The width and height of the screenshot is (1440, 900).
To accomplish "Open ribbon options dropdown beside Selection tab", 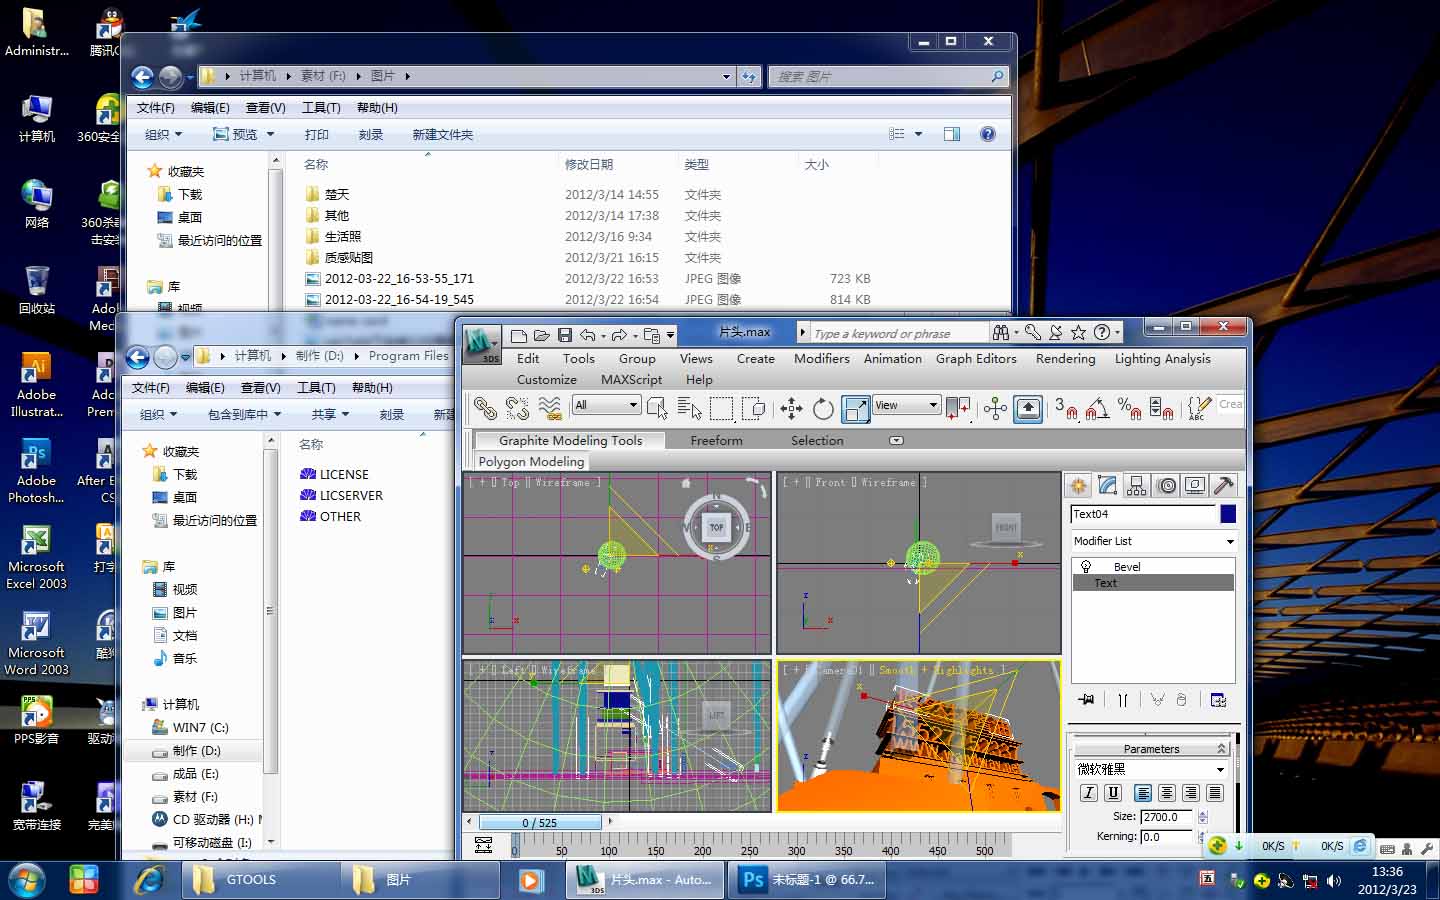I will click(896, 440).
